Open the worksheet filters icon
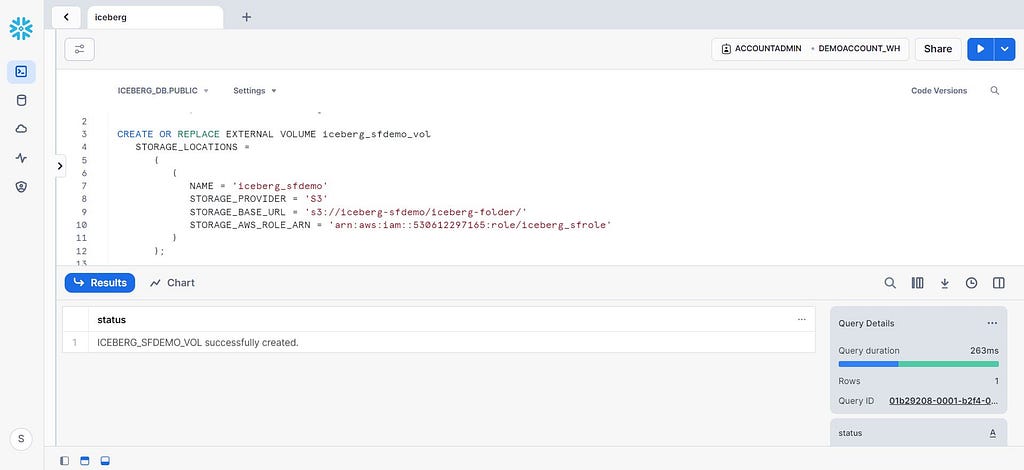Image resolution: width=1024 pixels, height=470 pixels. click(x=80, y=49)
